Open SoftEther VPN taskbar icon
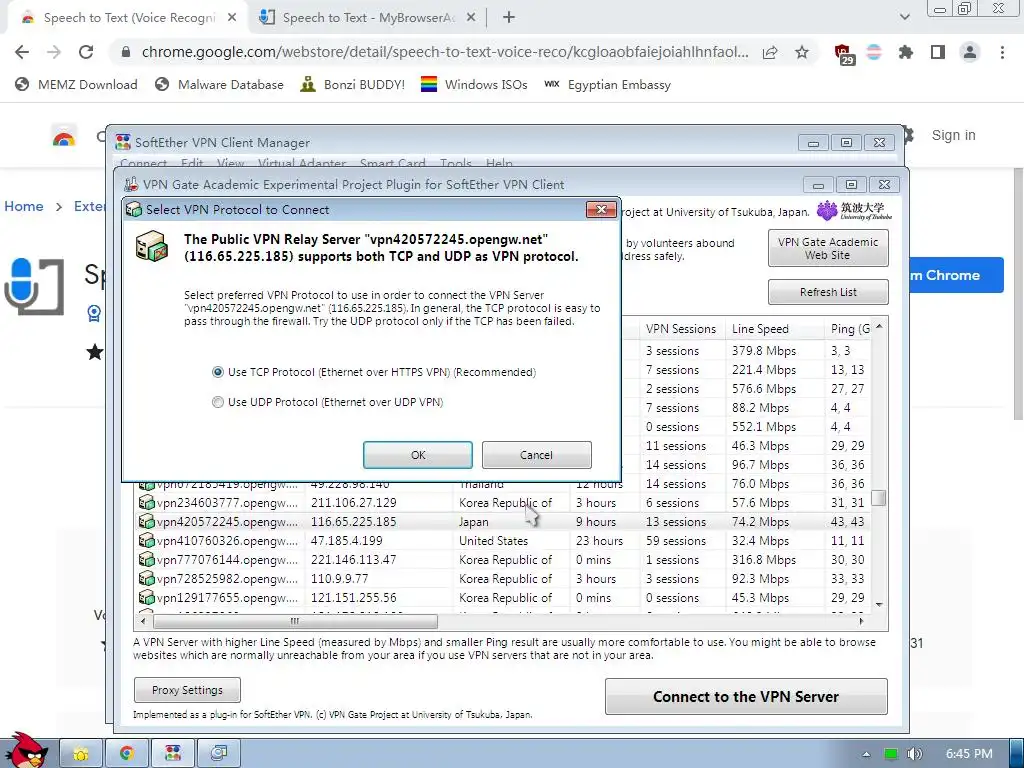The height and width of the screenshot is (768, 1024). pyautogui.click(x=172, y=754)
